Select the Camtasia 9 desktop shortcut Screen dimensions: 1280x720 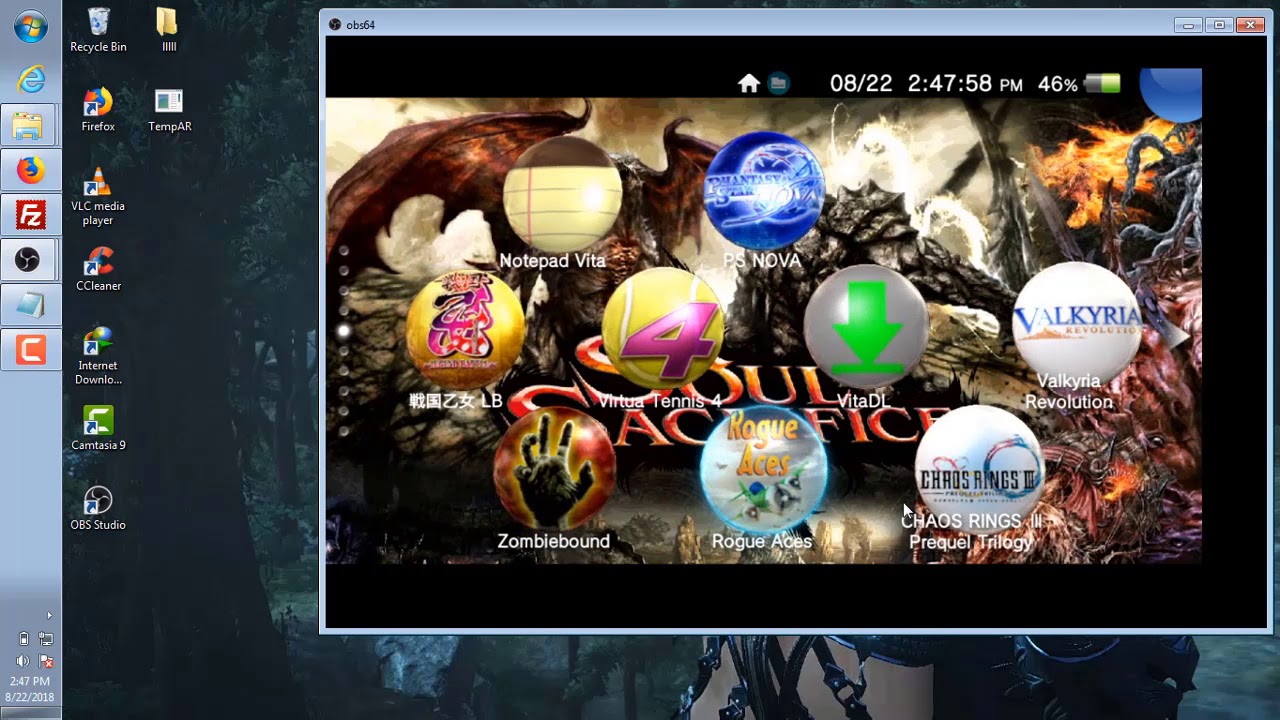pyautogui.click(x=98, y=428)
